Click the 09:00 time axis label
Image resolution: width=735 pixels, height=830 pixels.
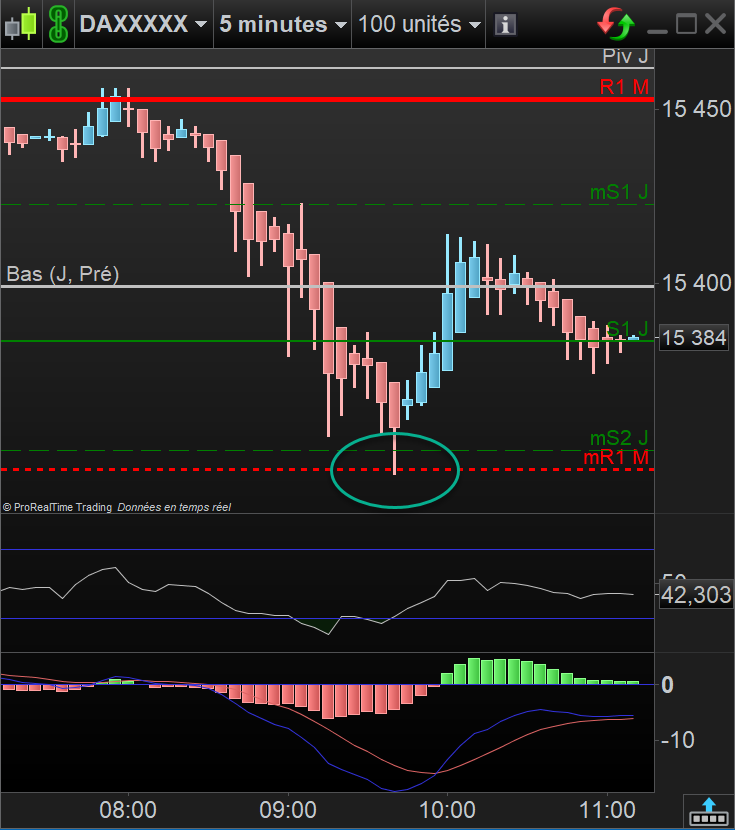288,810
